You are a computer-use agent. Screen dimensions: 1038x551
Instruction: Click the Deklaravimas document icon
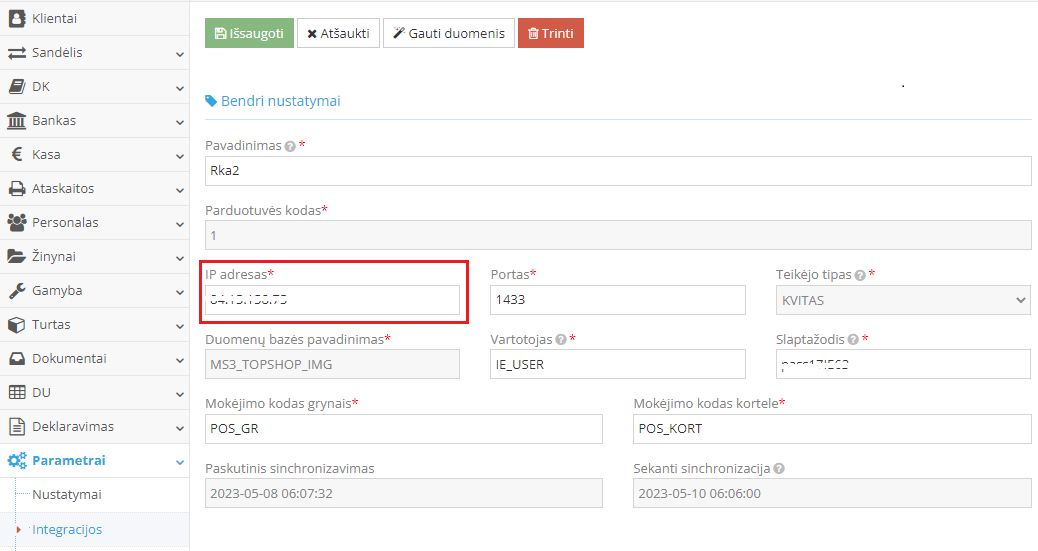click(17, 426)
